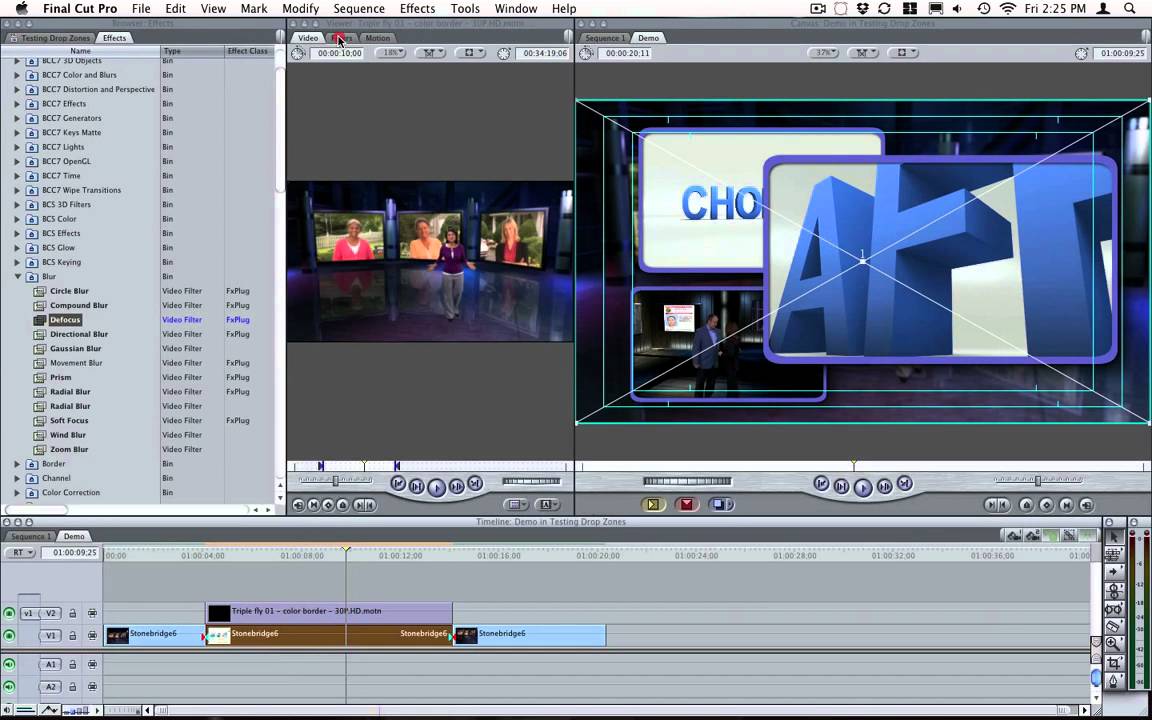Open the Modify menu

300,9
